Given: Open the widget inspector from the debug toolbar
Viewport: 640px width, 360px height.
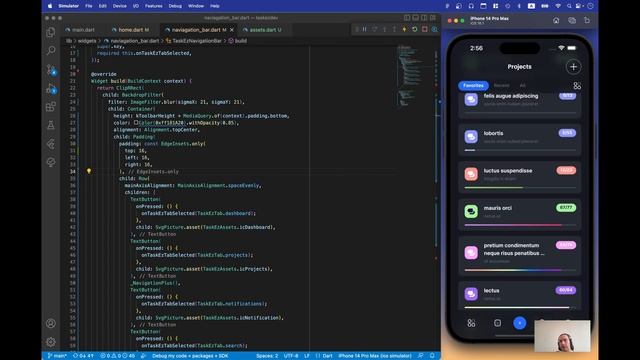Looking at the screenshot, I should point(434,29).
